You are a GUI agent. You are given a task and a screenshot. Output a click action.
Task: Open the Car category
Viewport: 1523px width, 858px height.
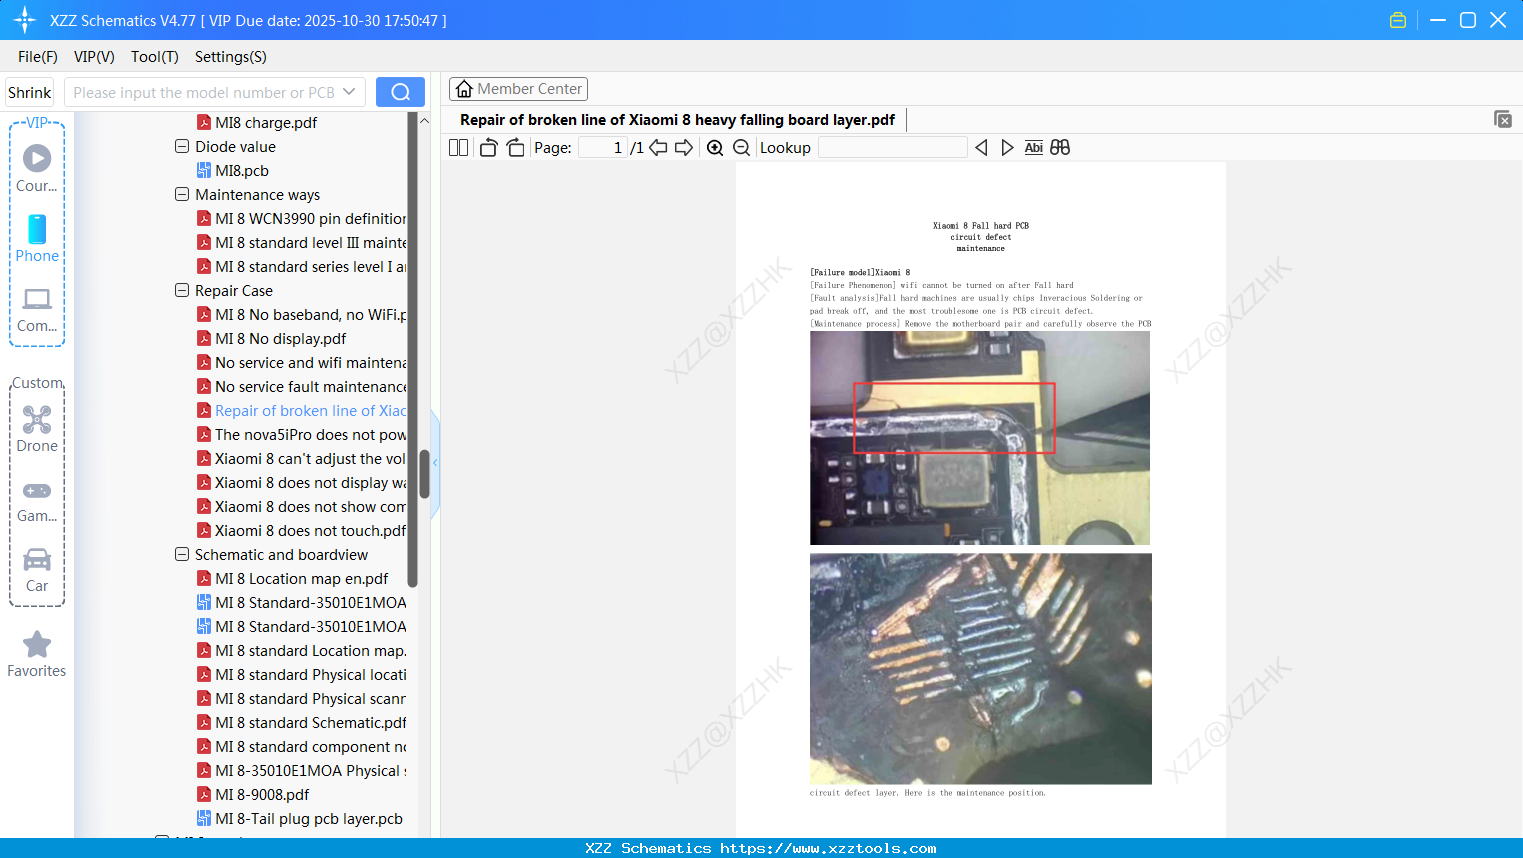pyautogui.click(x=37, y=571)
